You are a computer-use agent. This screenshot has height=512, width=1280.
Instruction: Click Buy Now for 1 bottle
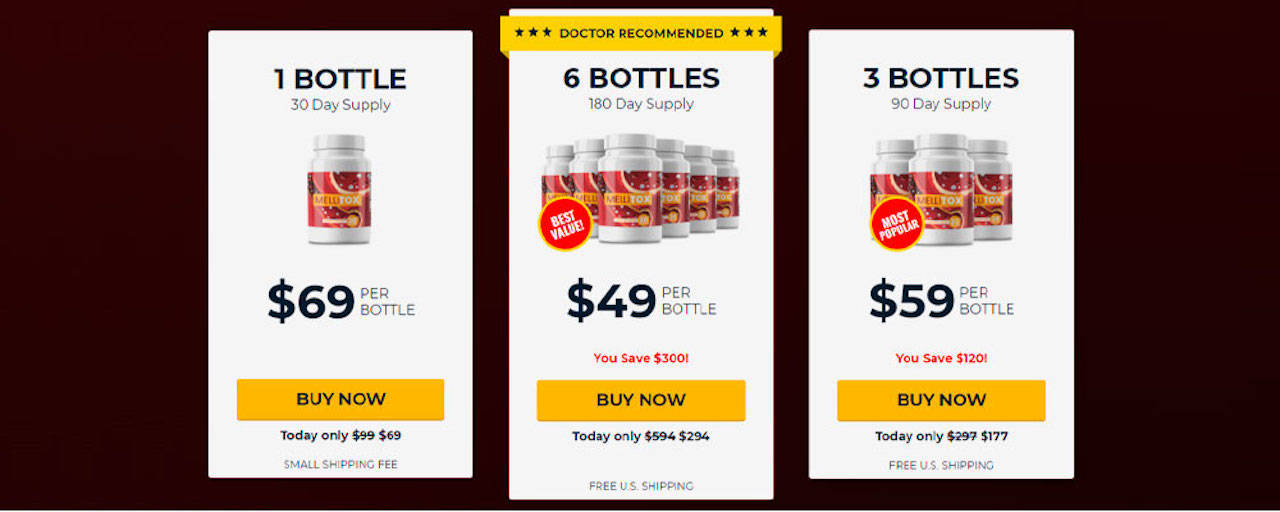click(340, 399)
